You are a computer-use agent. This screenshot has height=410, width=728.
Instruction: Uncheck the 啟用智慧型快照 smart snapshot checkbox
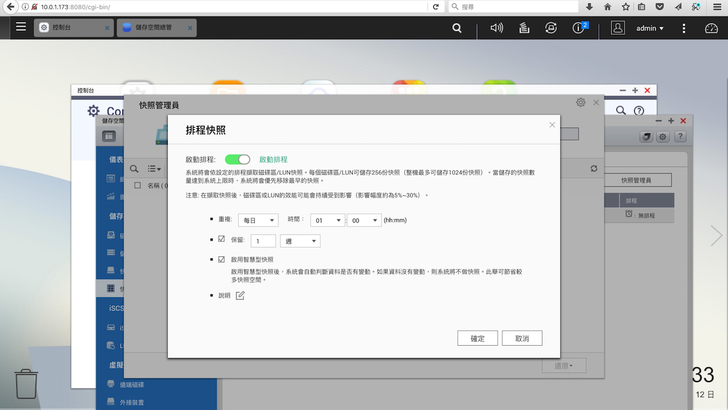point(222,259)
